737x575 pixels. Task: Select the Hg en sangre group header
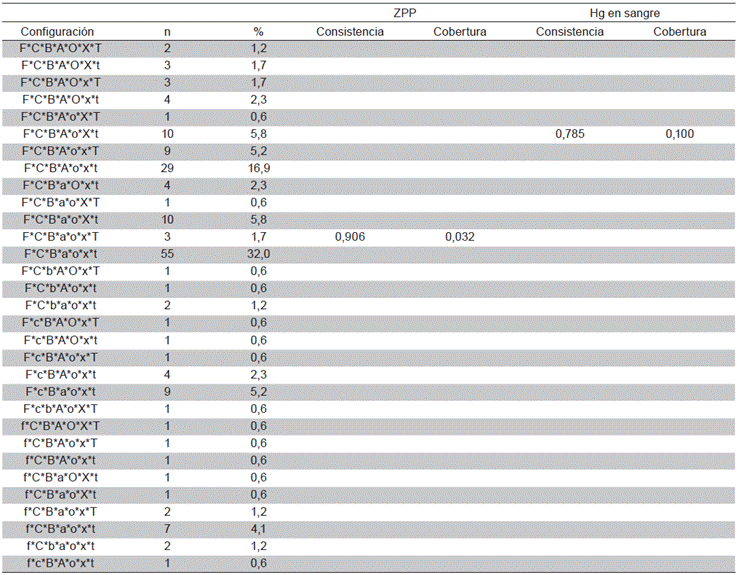pyautogui.click(x=625, y=12)
